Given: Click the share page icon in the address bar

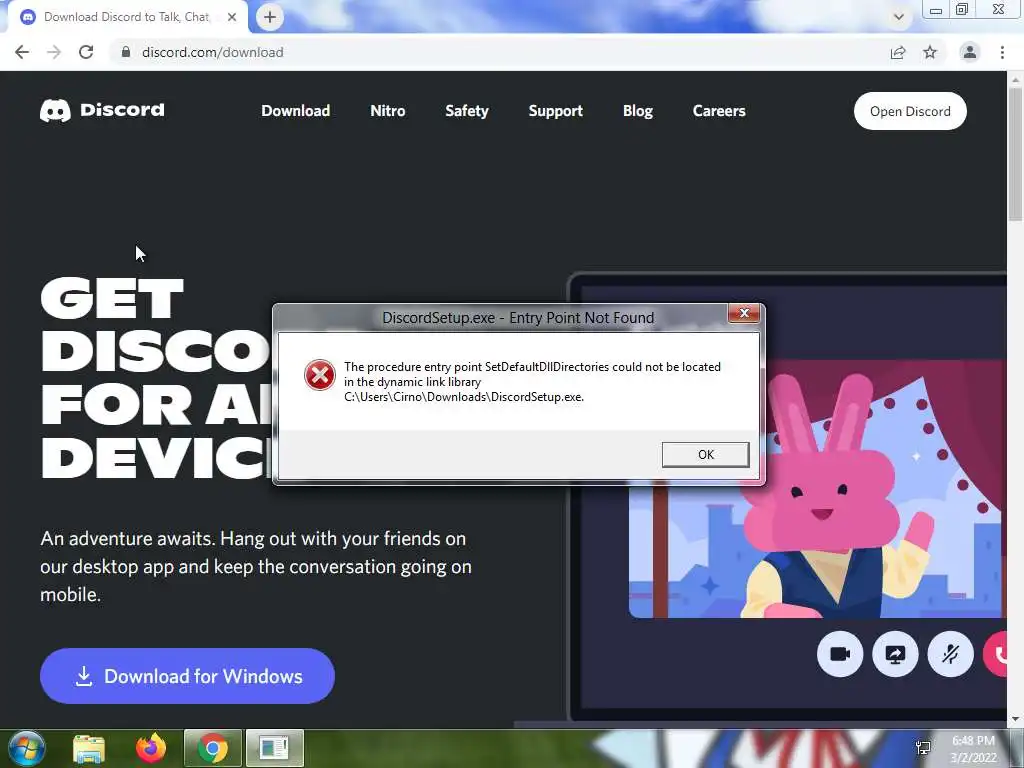Looking at the screenshot, I should point(898,52).
